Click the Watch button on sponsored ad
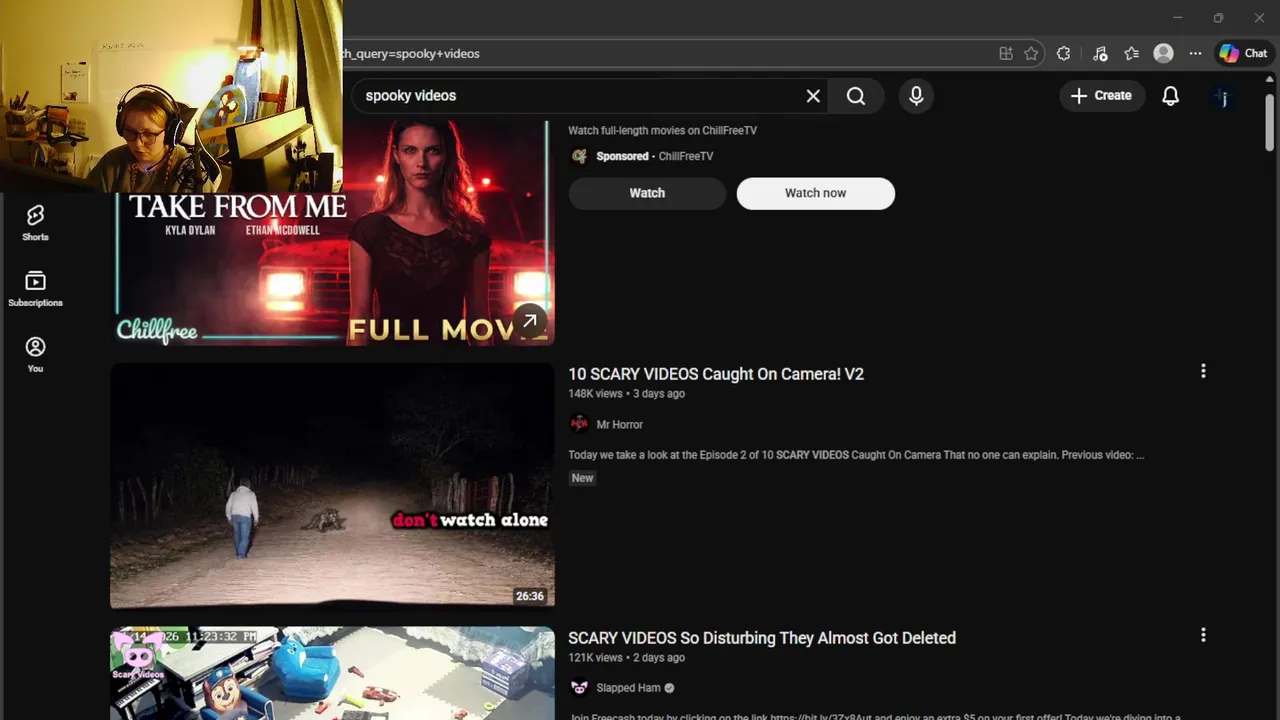 647,193
